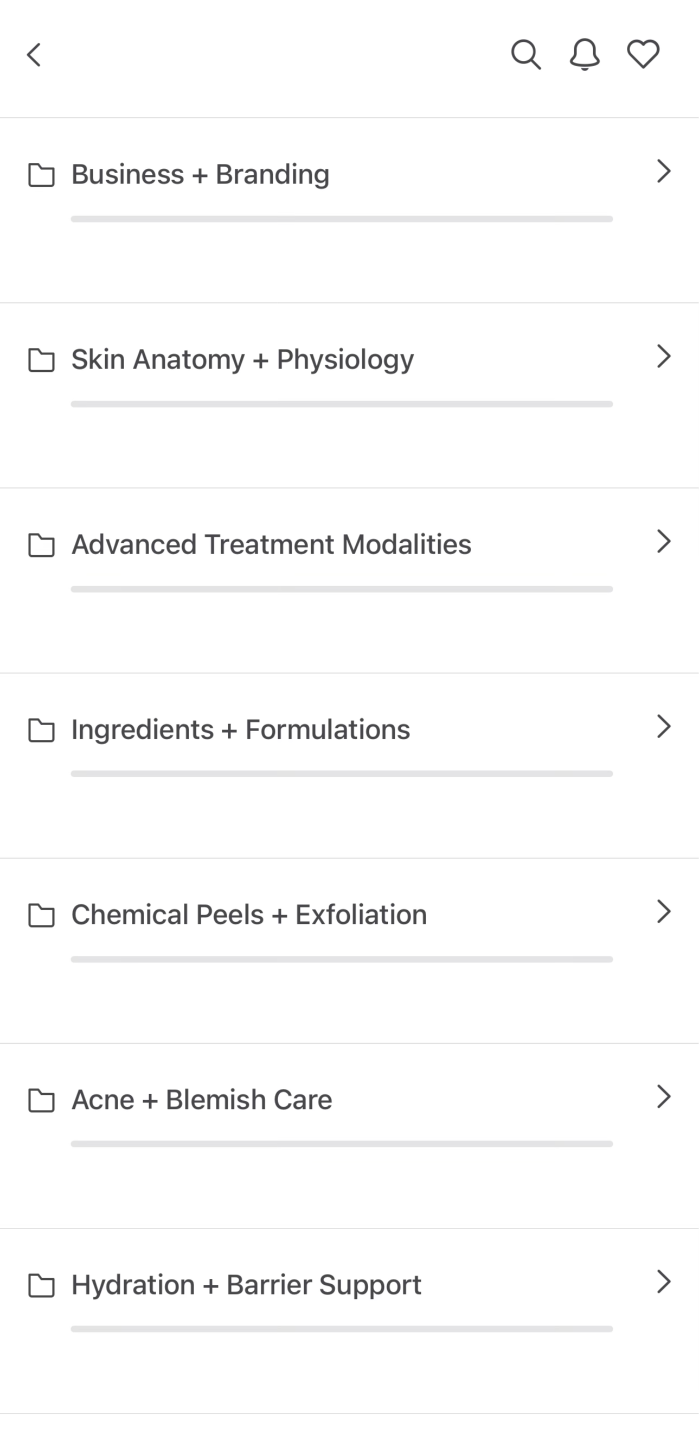
Task: Open the Skin Anatomy + Physiology category
Action: click(x=242, y=360)
